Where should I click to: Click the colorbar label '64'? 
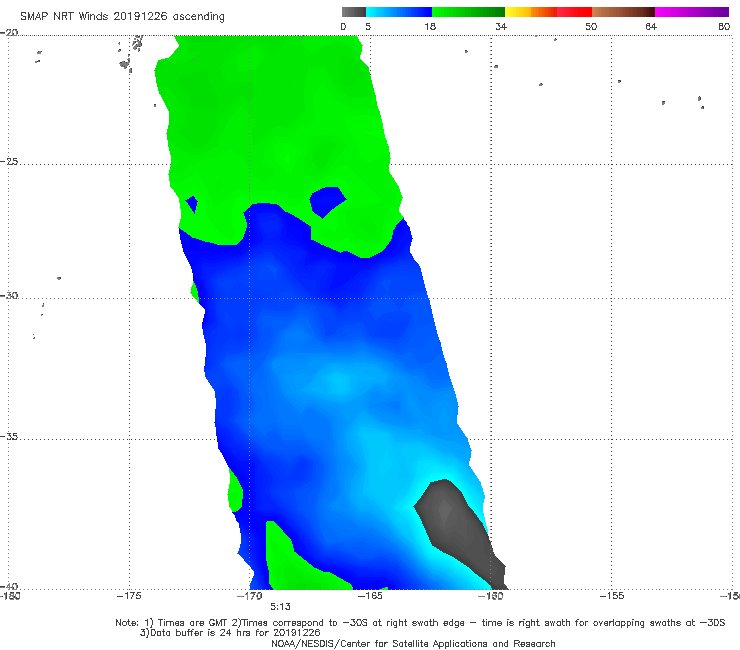[x=651, y=26]
